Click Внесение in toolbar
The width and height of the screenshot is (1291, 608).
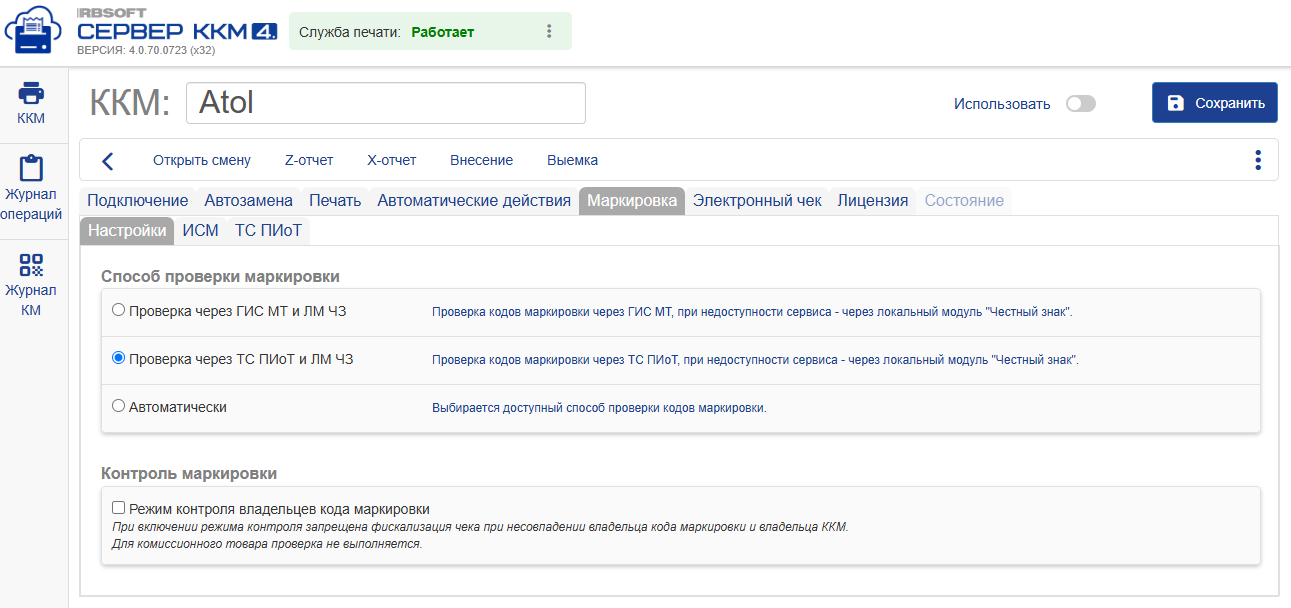(x=482, y=160)
